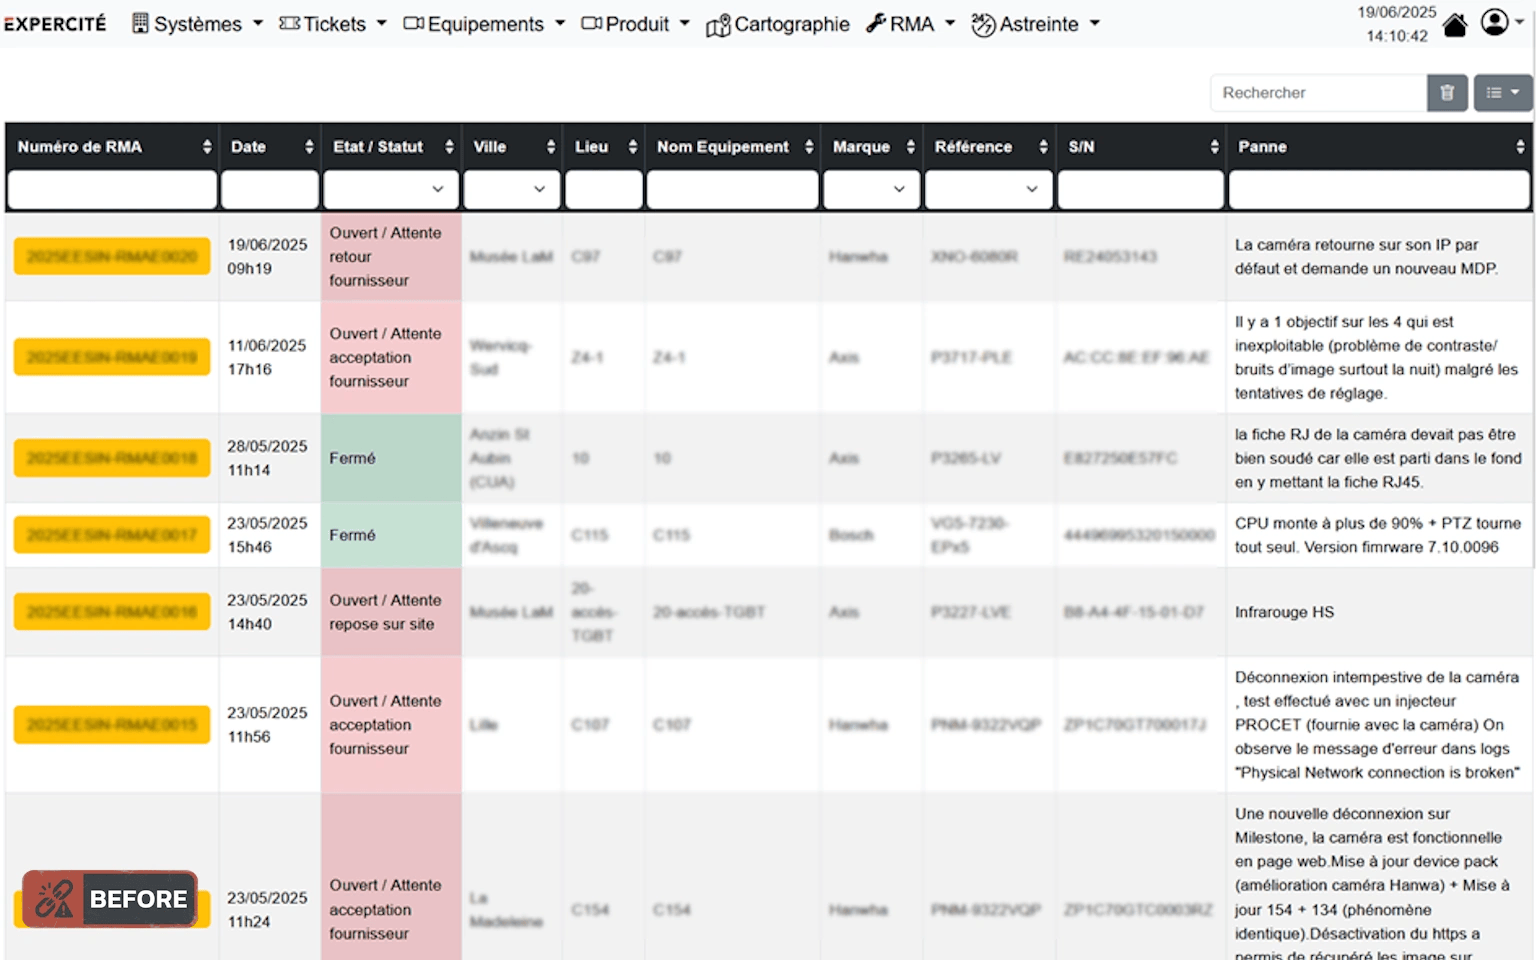Clear the search with the trash button
The image size is (1536, 960).
1447,92
